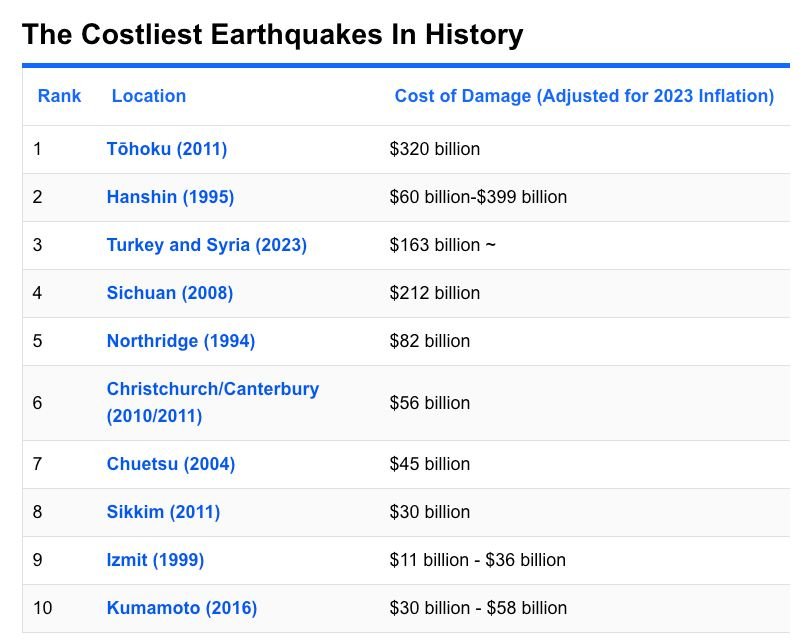Image resolution: width=809 pixels, height=643 pixels.
Task: Follow the Sichuan (2008) link
Action: pos(169,293)
